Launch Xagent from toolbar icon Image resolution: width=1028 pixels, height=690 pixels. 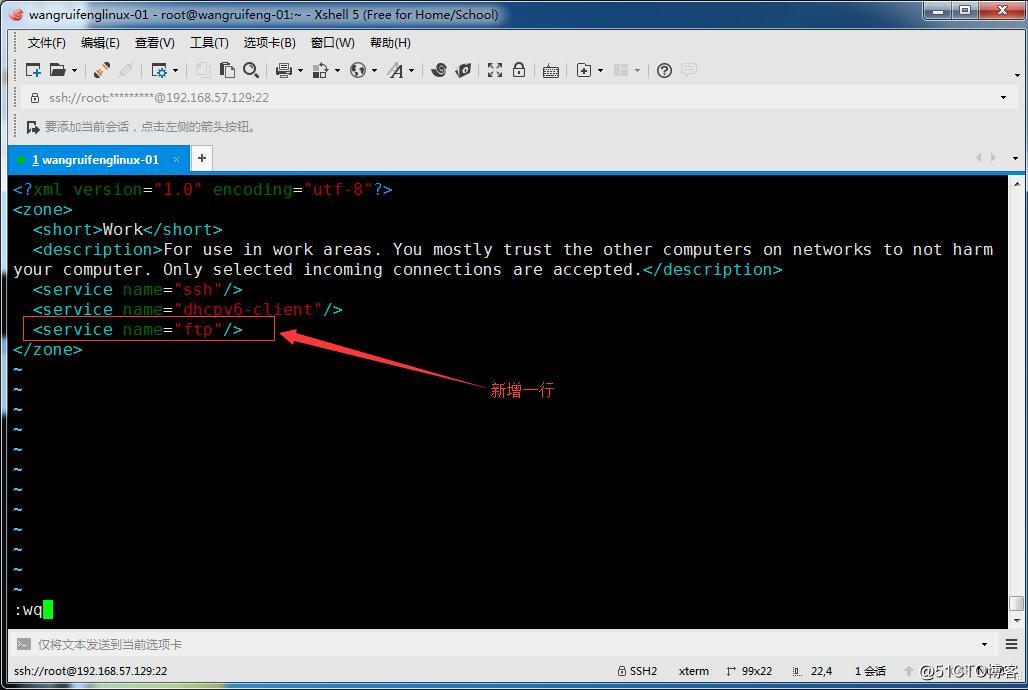coord(463,70)
